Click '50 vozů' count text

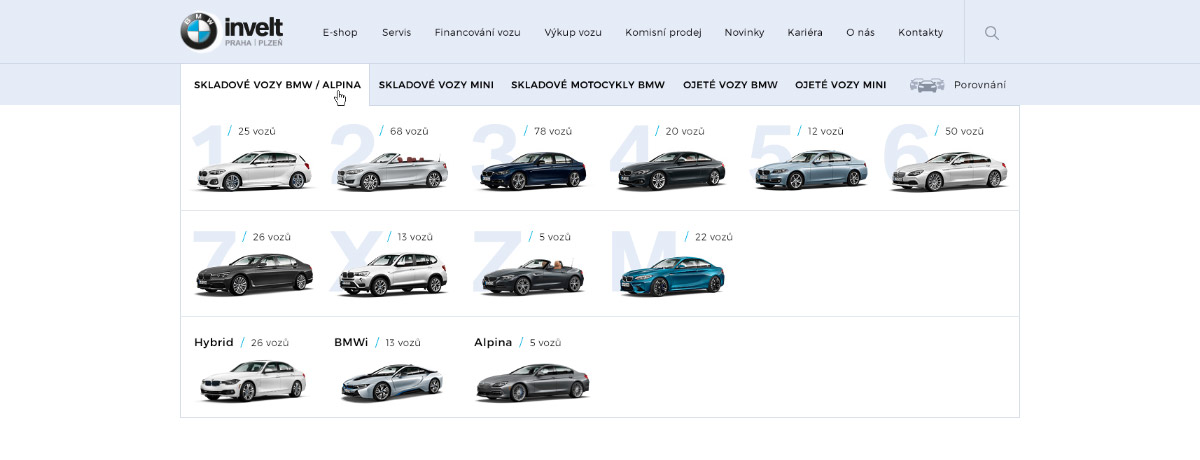[x=965, y=131]
